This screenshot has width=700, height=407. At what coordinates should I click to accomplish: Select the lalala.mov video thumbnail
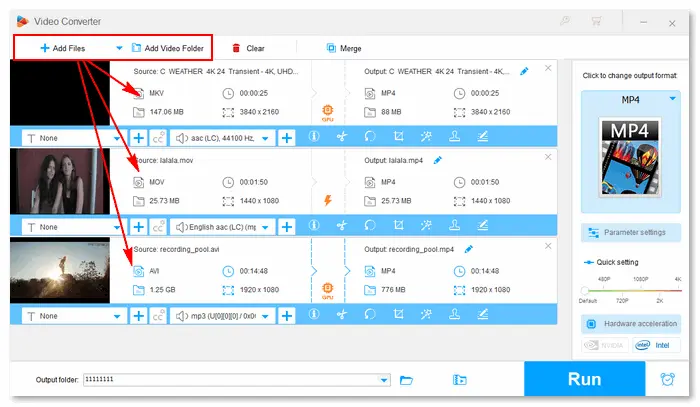click(60, 181)
